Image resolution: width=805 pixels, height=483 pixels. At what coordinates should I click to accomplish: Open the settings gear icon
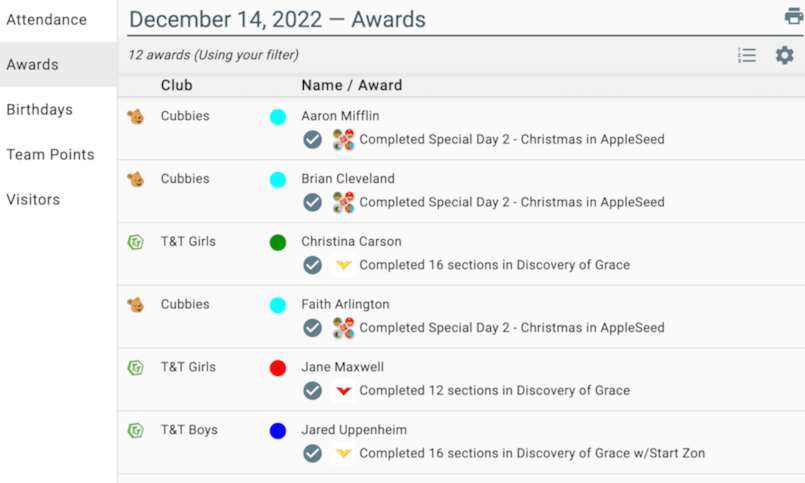[x=785, y=56]
